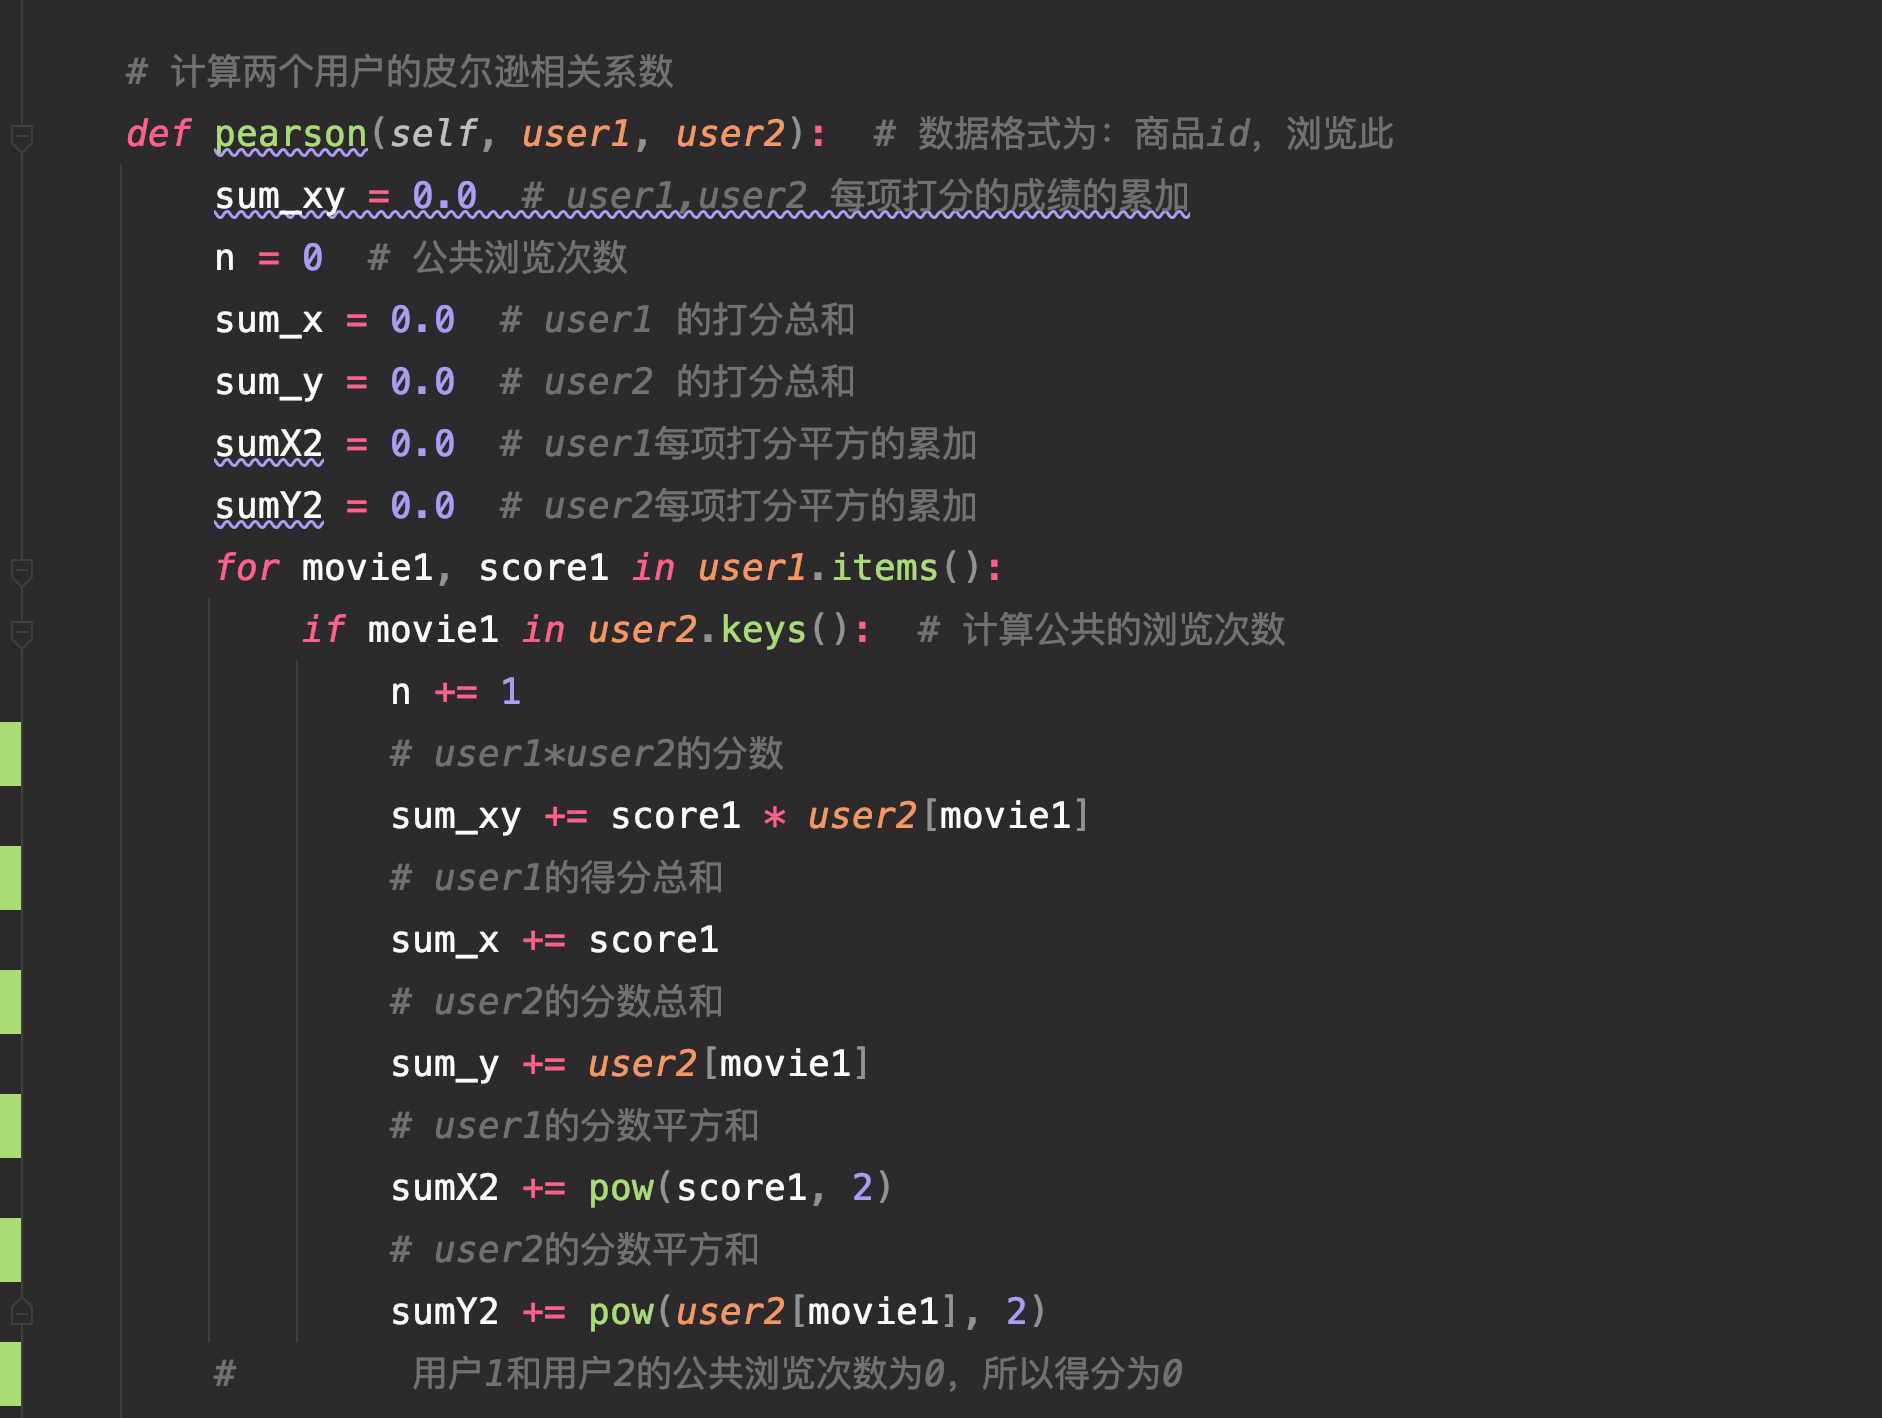Click the comment 数据格式为: 商品id, 浏览此
The height and width of the screenshot is (1418, 1882).
(1134, 134)
